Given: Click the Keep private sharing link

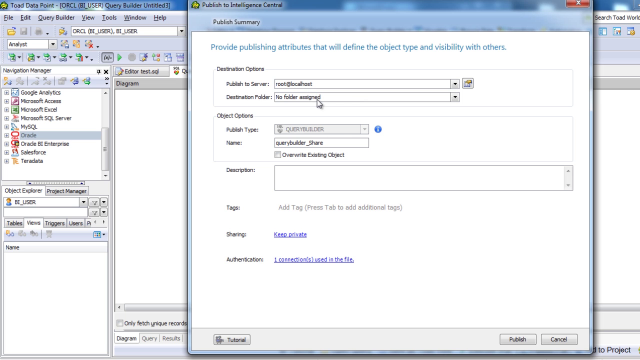Looking at the screenshot, I should [x=290, y=235].
